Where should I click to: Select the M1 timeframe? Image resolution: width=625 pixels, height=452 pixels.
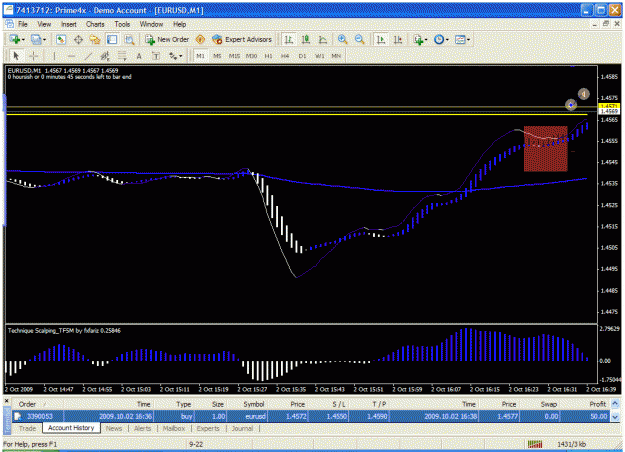[200, 56]
